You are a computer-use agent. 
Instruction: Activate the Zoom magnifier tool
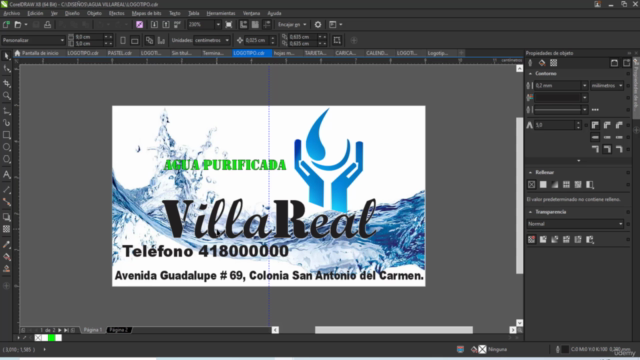[x=7, y=96]
